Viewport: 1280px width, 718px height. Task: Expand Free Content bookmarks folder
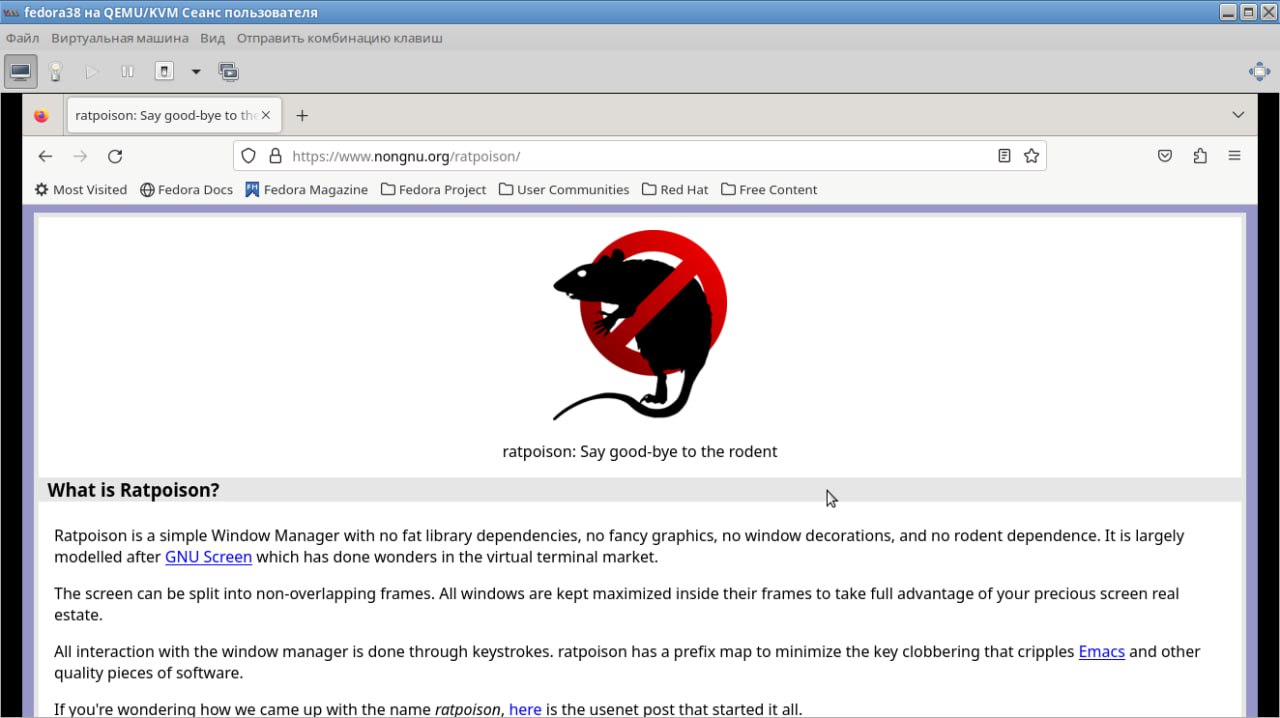769,189
